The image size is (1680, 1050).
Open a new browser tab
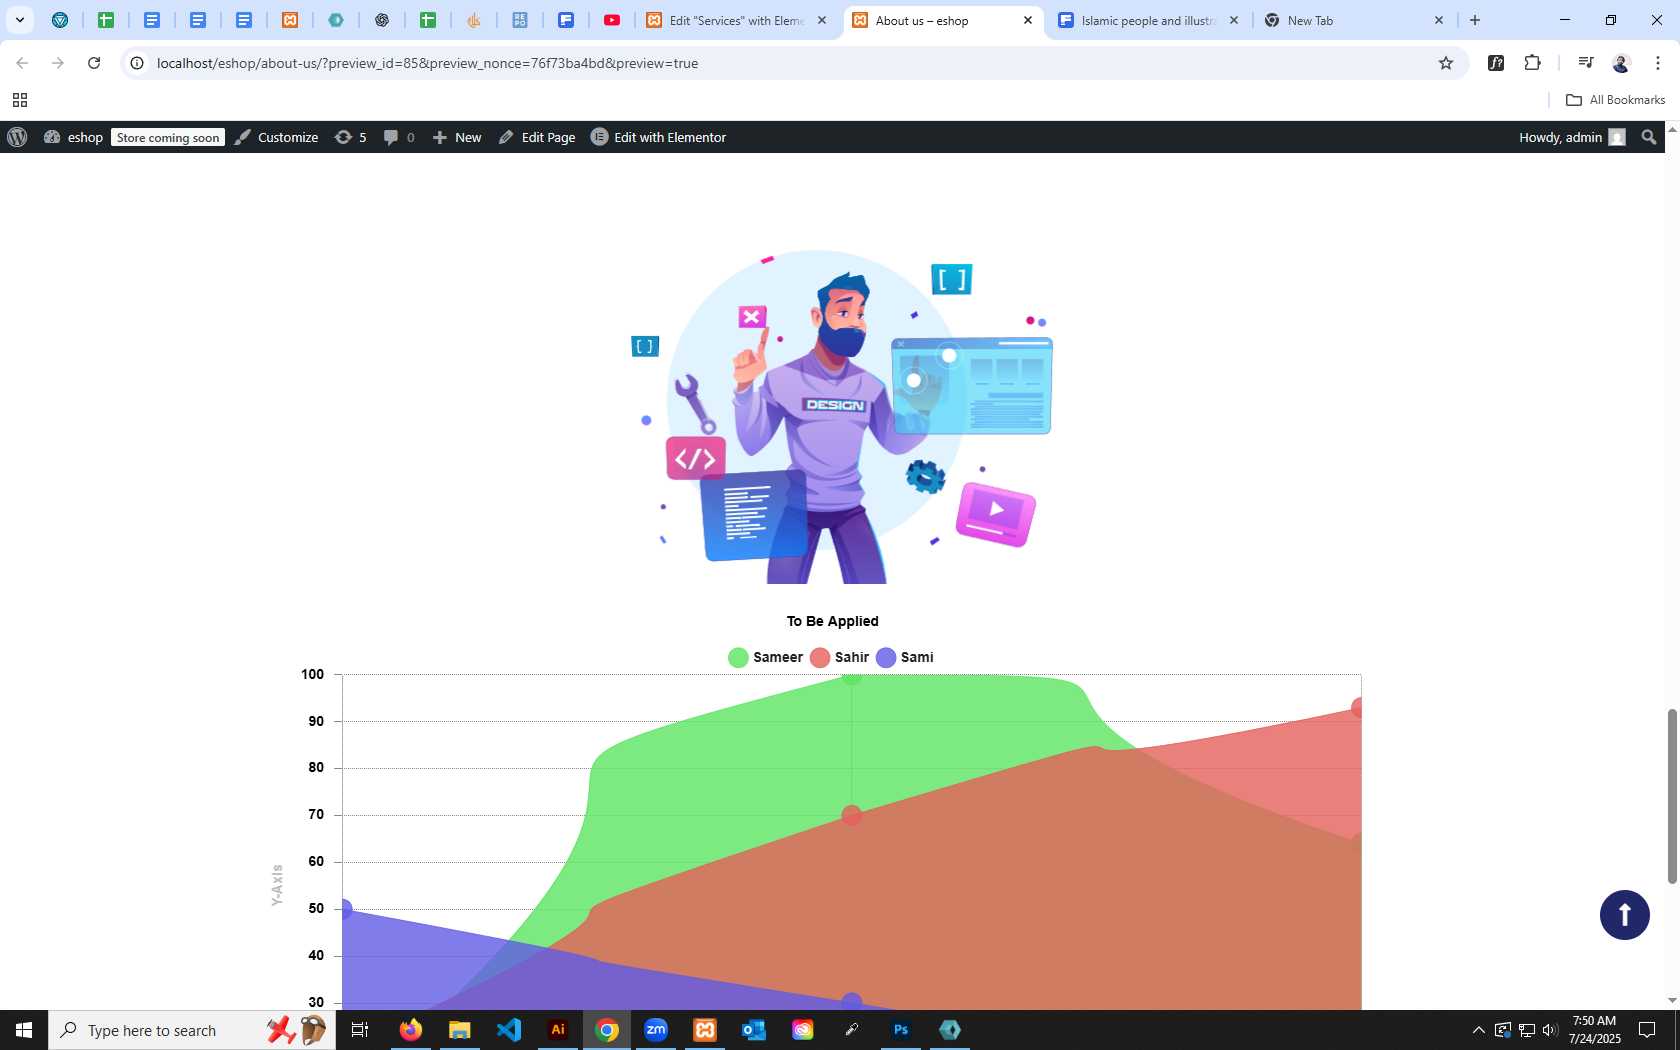point(1475,20)
